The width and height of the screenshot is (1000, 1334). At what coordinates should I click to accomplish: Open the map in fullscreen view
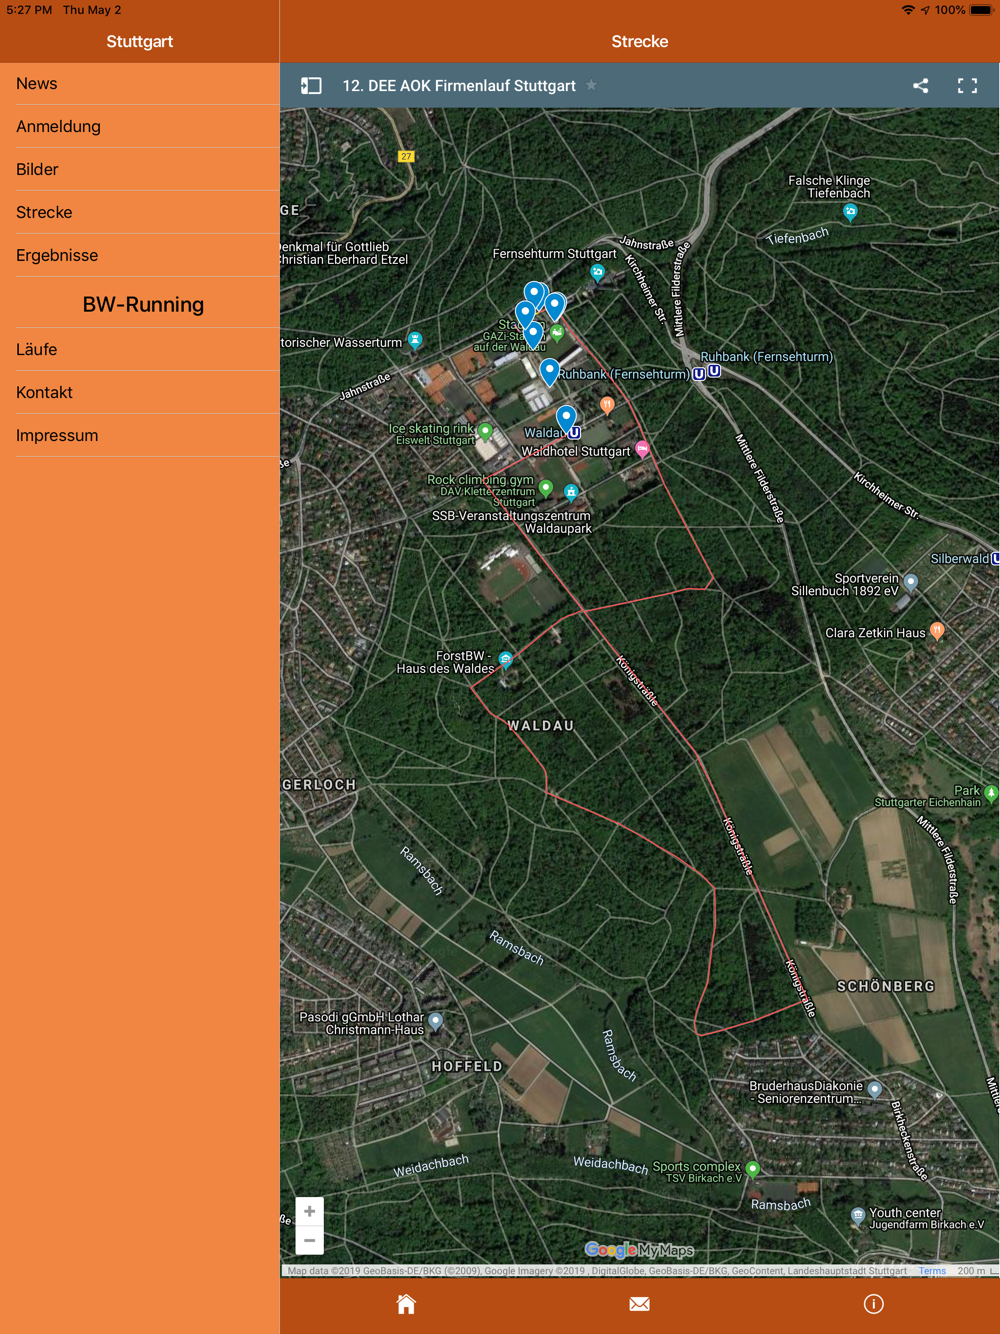click(x=967, y=86)
